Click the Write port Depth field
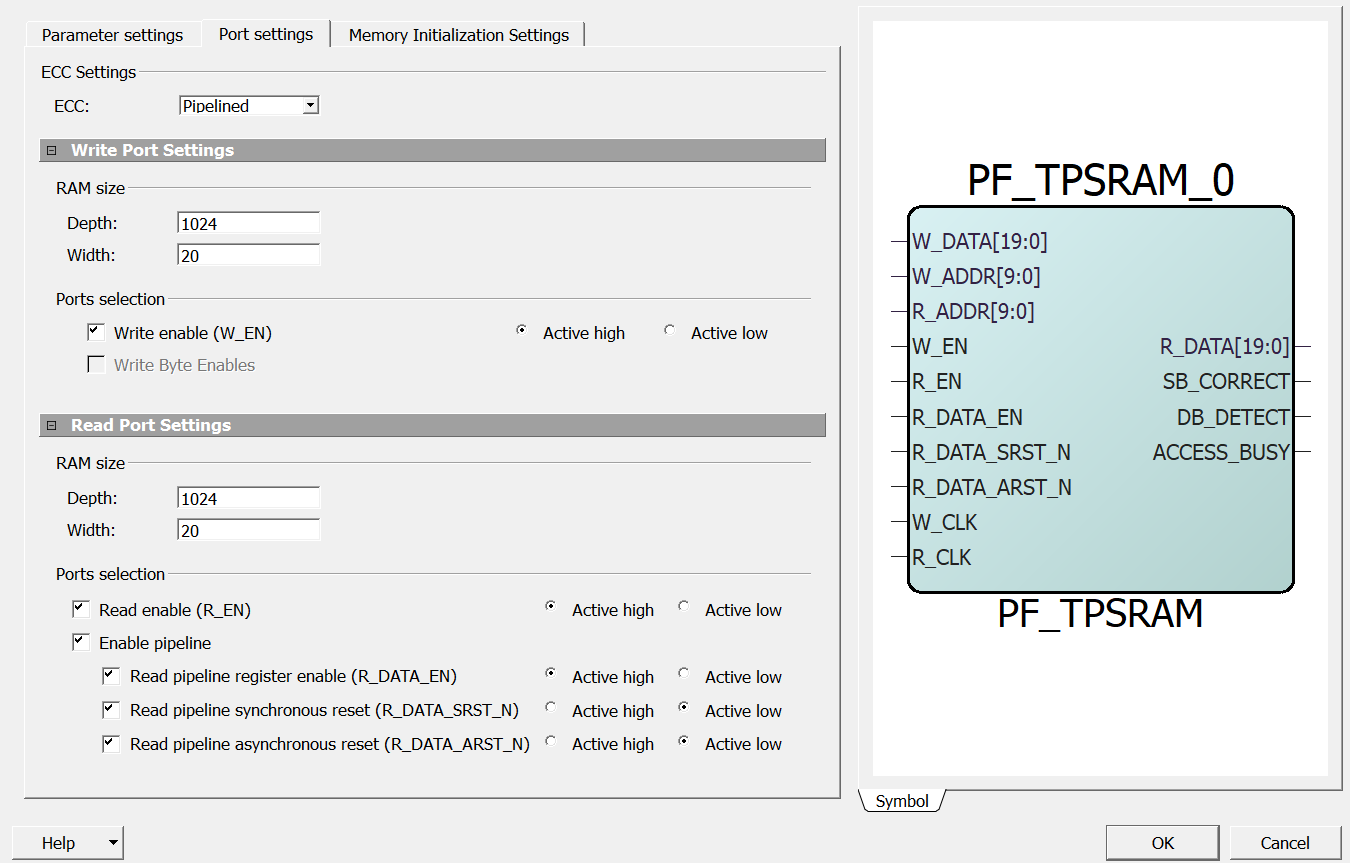Screen dimensions: 1350x863 click(x=248, y=224)
